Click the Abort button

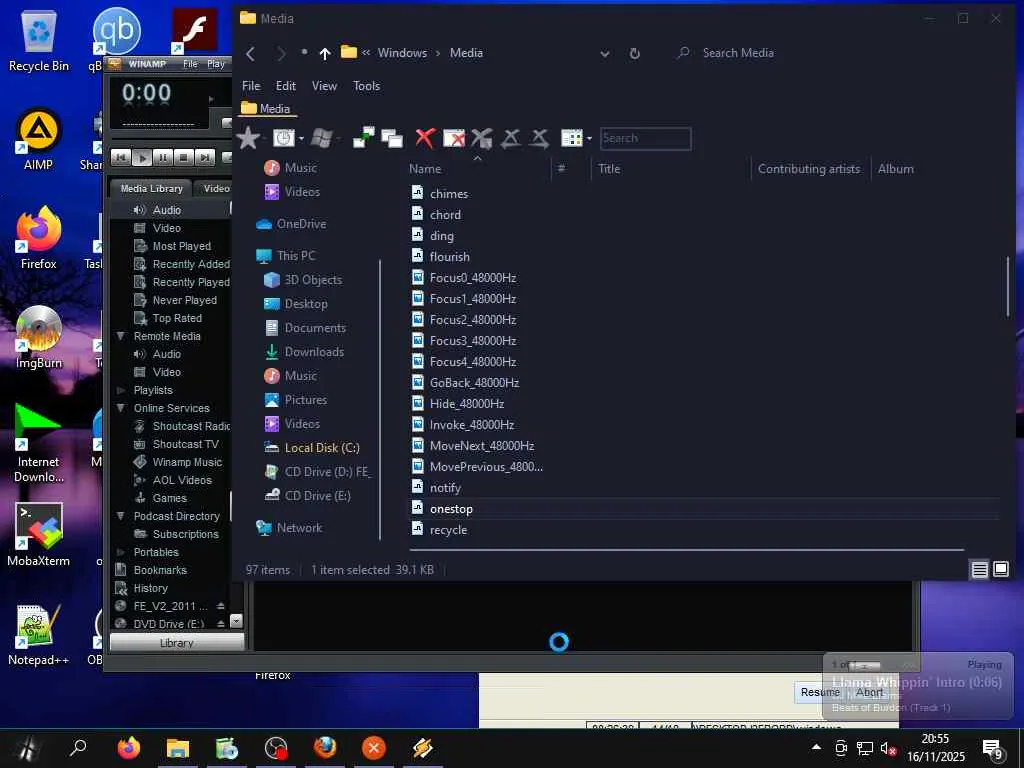coord(870,692)
